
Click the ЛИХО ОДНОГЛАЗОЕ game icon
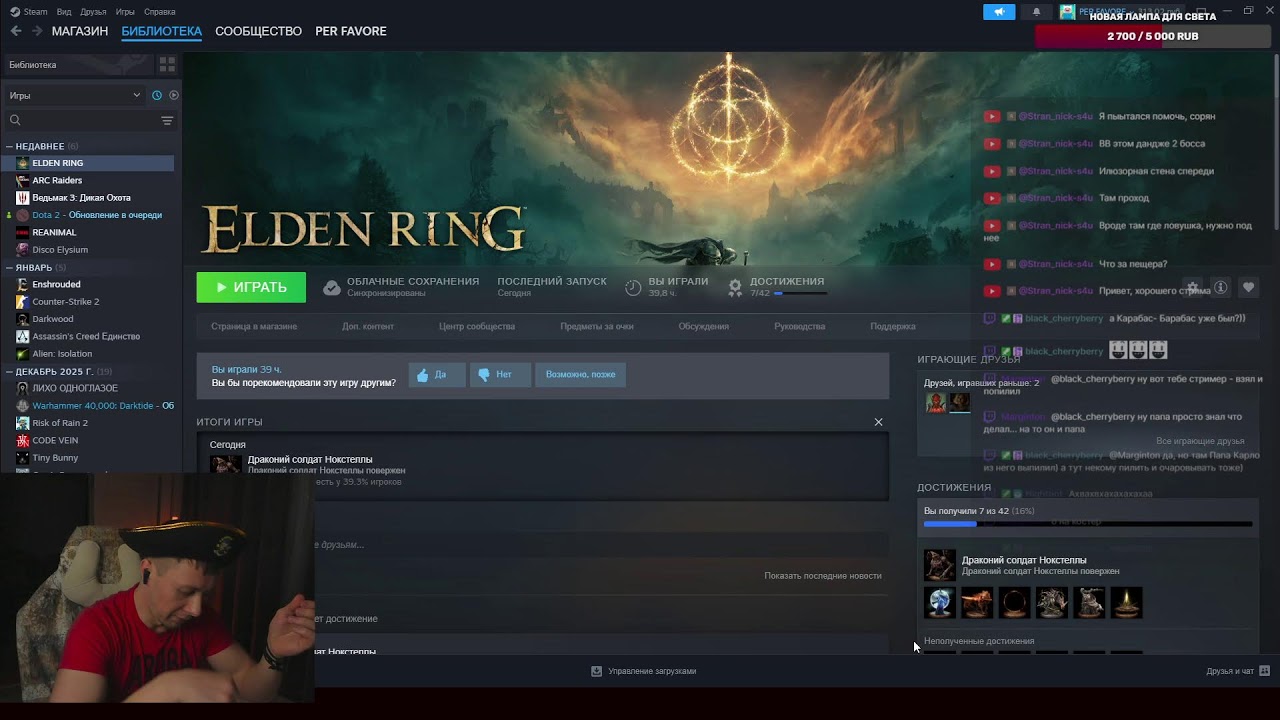point(23,388)
